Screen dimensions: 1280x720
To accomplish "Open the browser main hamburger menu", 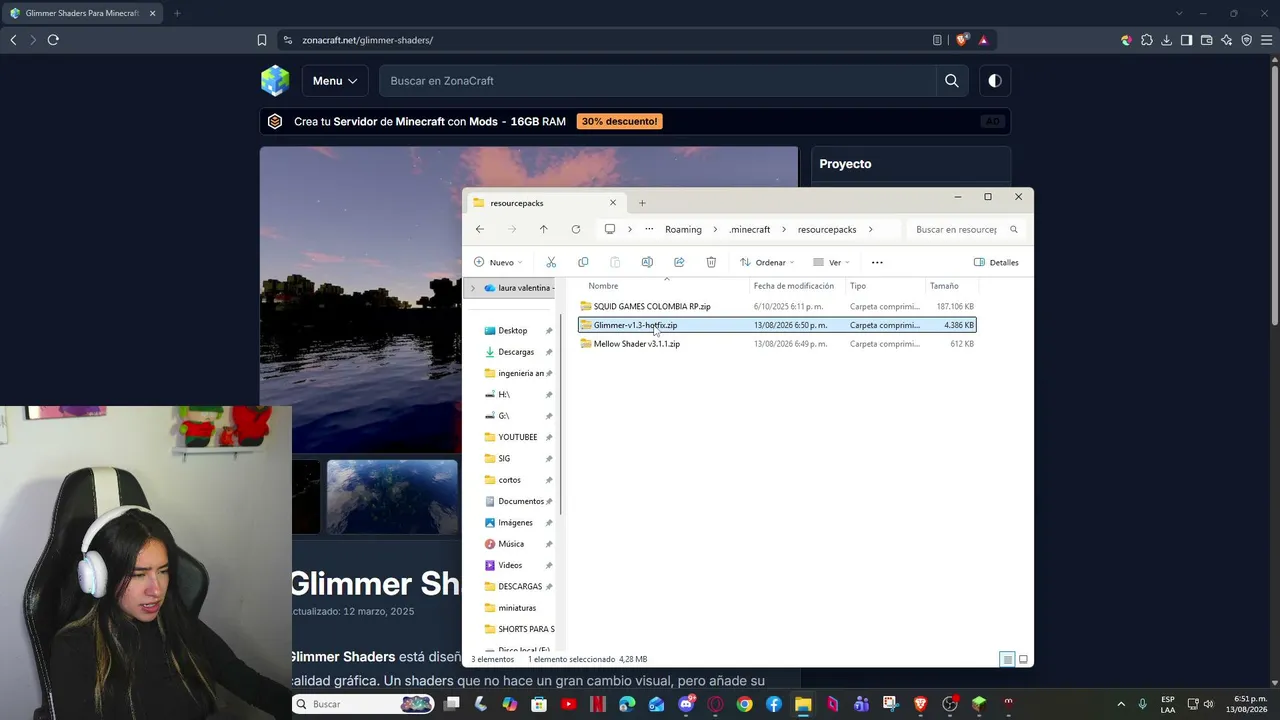I will coord(1266,40).
